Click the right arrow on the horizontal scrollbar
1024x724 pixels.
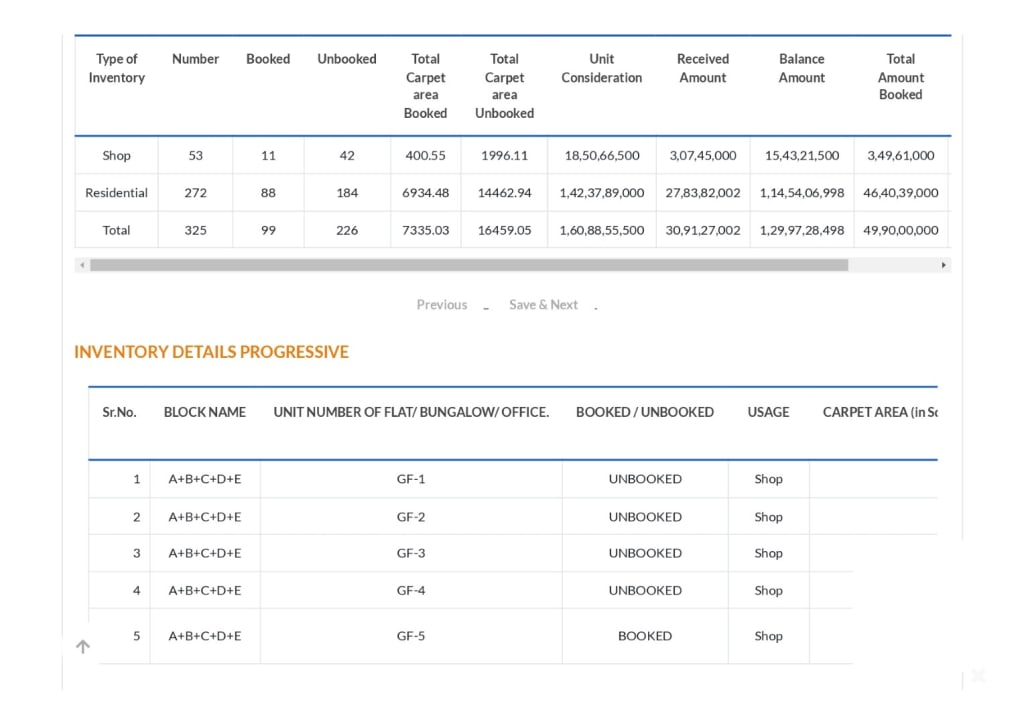(x=942, y=264)
